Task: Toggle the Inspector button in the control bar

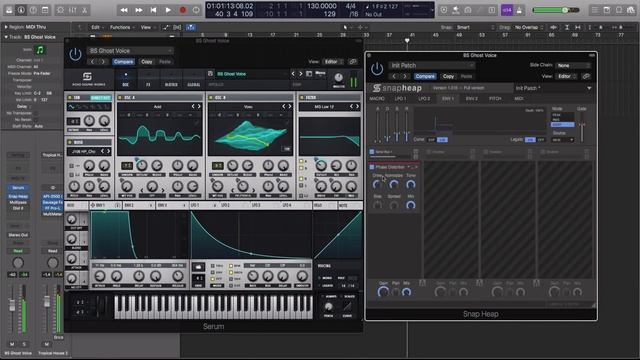Action: pyautogui.click(x=21, y=10)
